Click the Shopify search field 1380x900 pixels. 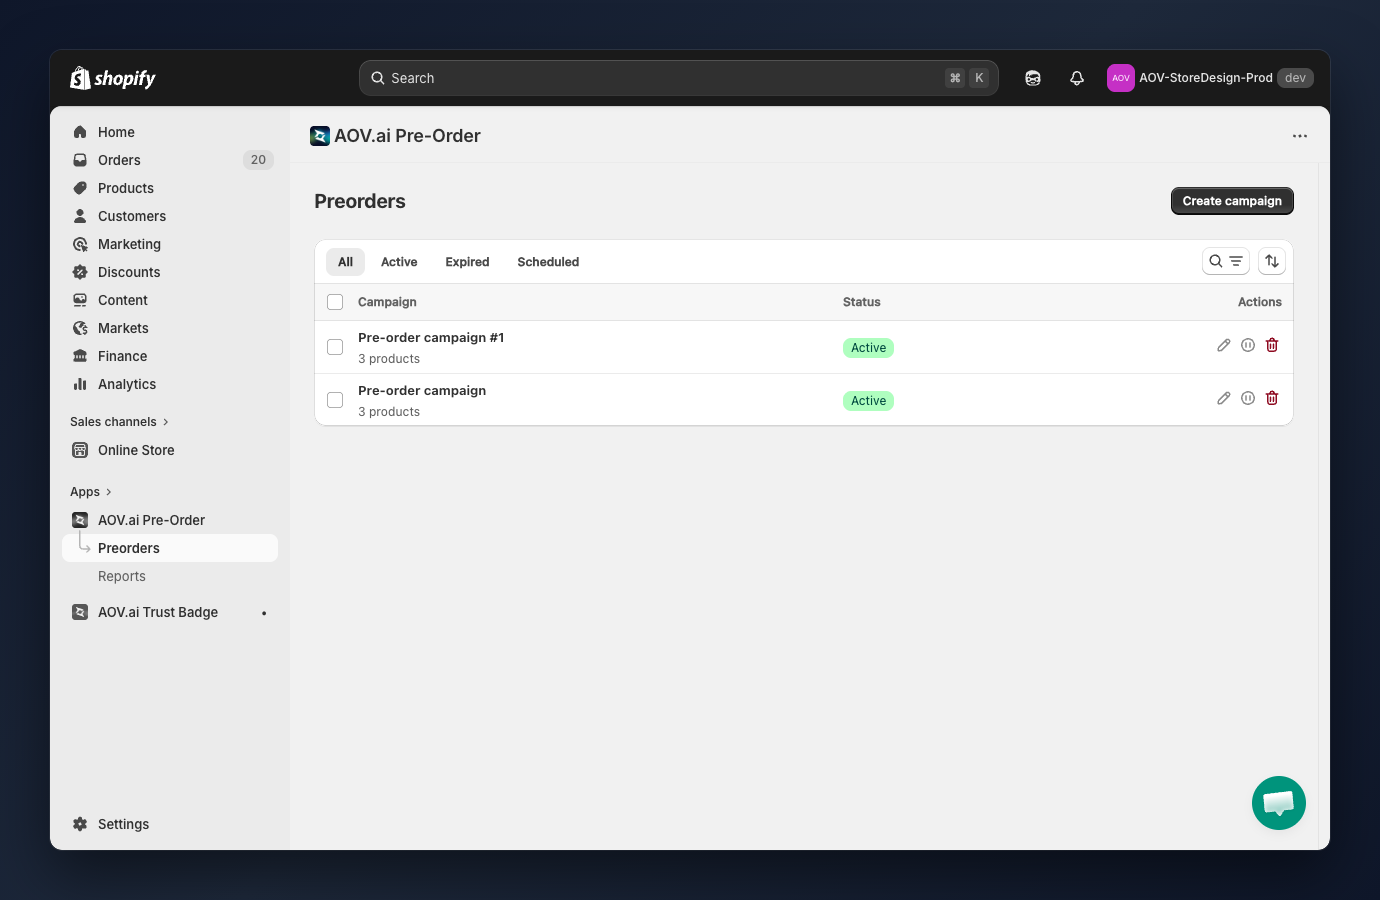(x=679, y=78)
